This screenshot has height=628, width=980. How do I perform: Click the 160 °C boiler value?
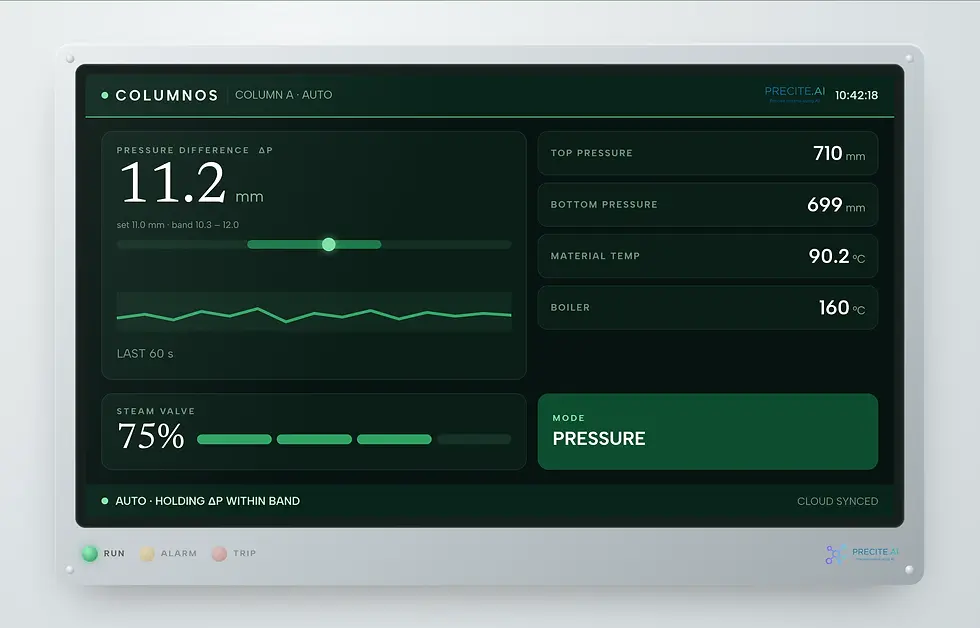(842, 307)
